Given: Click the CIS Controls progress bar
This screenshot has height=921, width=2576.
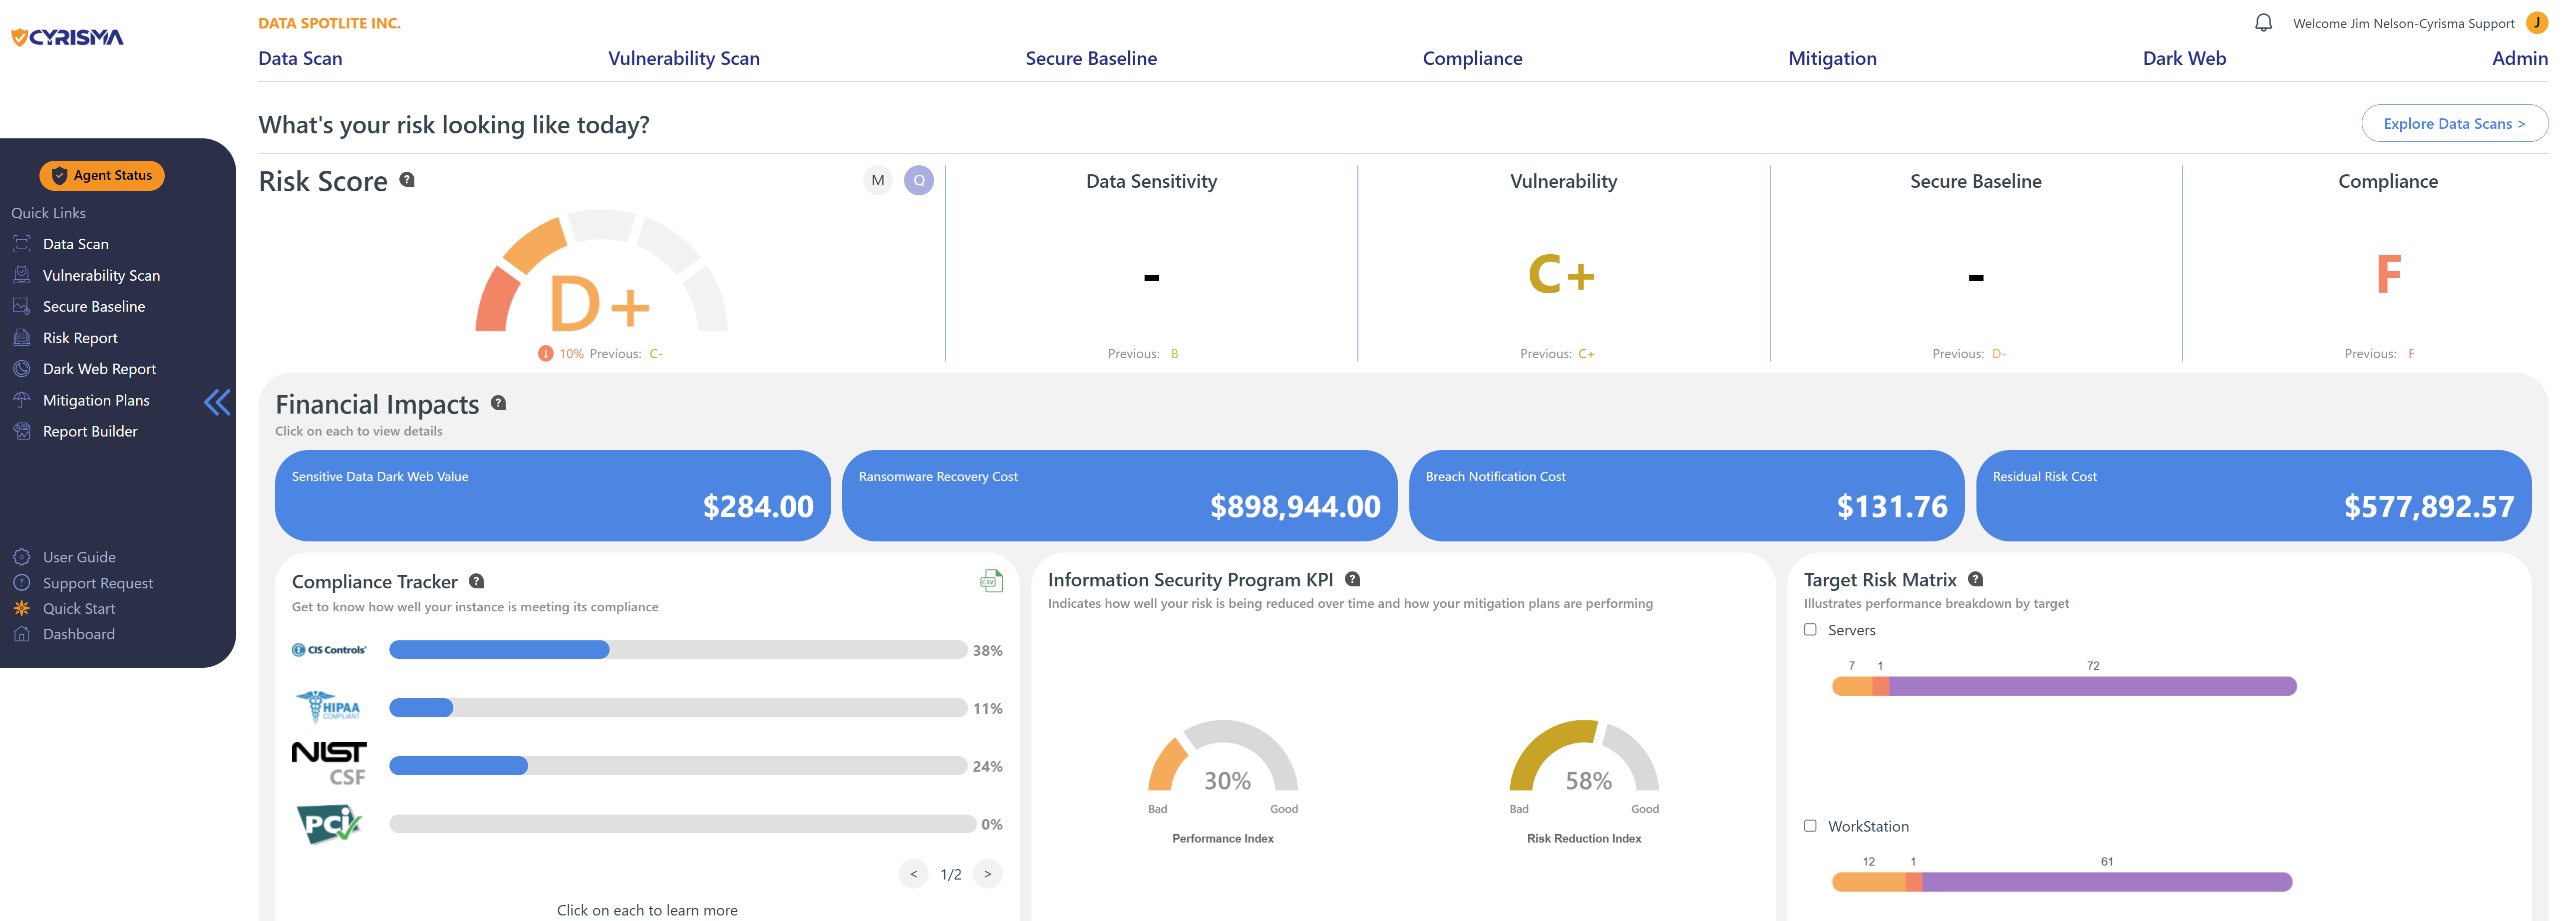Looking at the screenshot, I should (677, 650).
